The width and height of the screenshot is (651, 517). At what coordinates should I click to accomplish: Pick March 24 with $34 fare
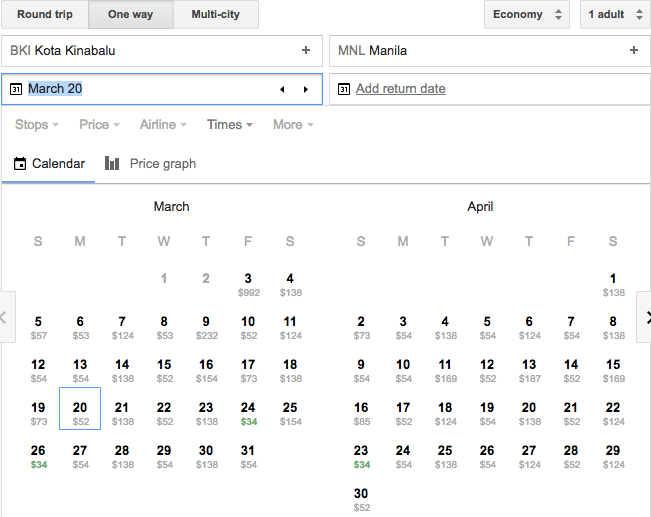[248, 413]
